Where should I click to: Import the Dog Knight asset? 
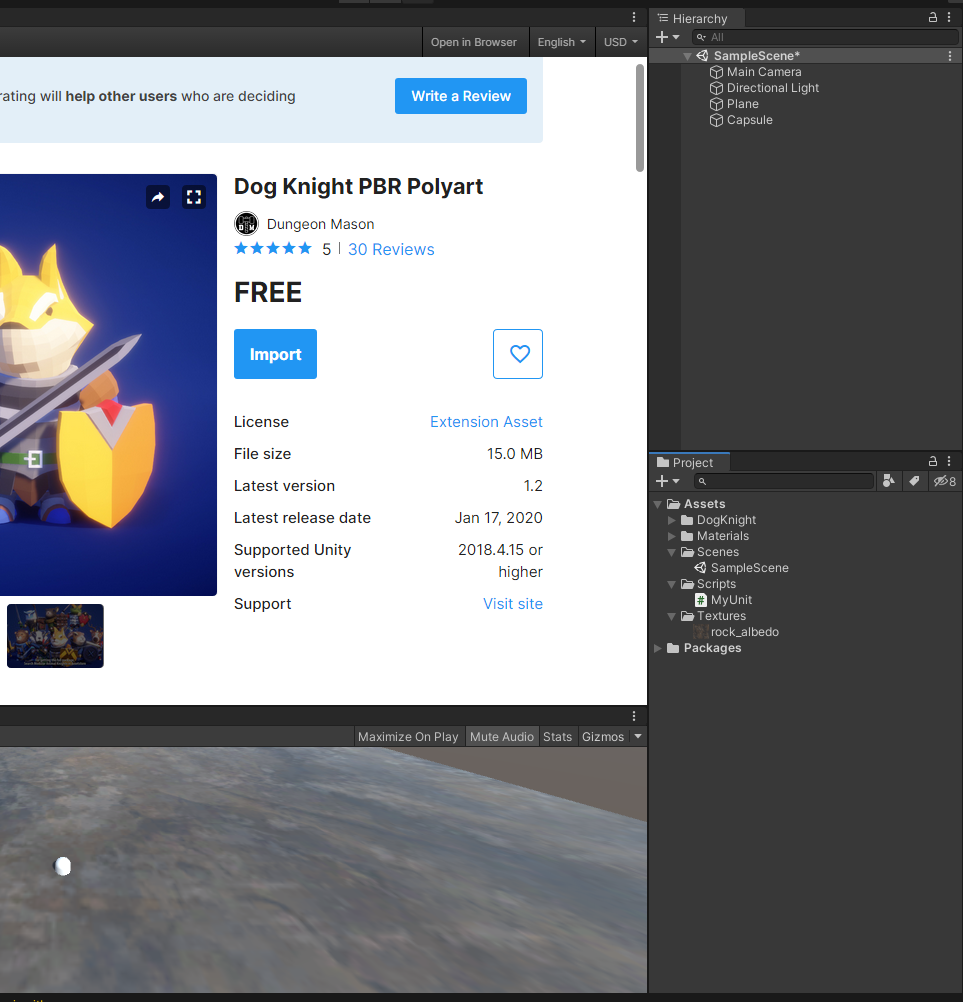coord(275,354)
